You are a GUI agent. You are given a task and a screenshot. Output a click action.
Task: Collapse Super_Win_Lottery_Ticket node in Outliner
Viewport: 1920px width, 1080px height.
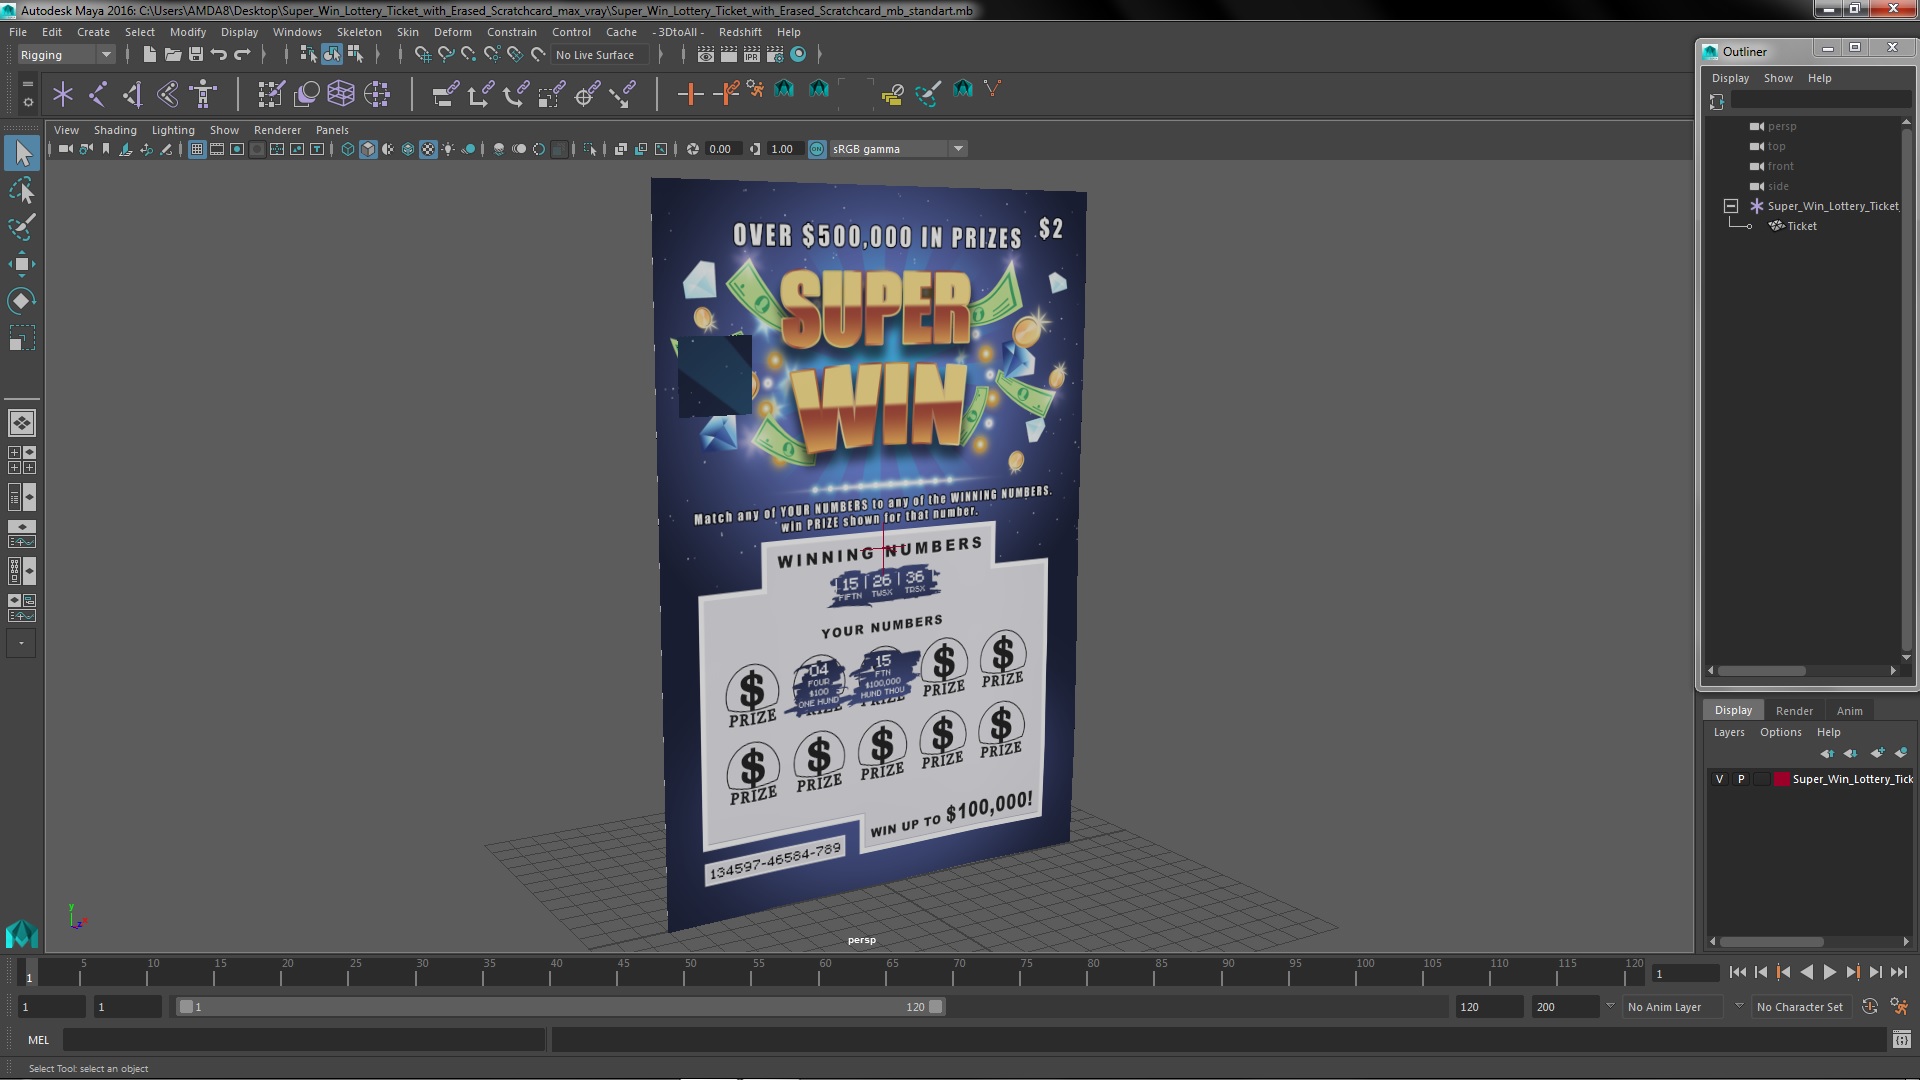pos(1731,206)
